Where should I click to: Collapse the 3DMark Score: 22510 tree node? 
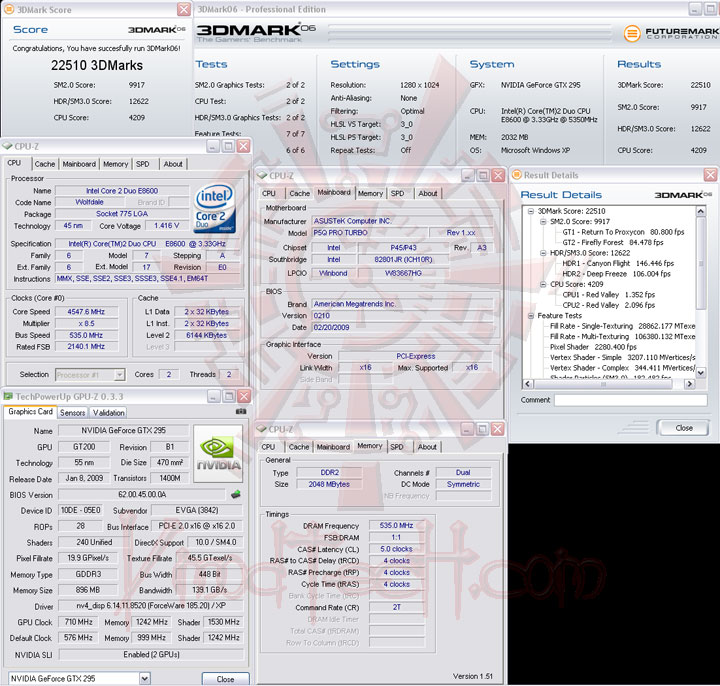click(x=531, y=211)
